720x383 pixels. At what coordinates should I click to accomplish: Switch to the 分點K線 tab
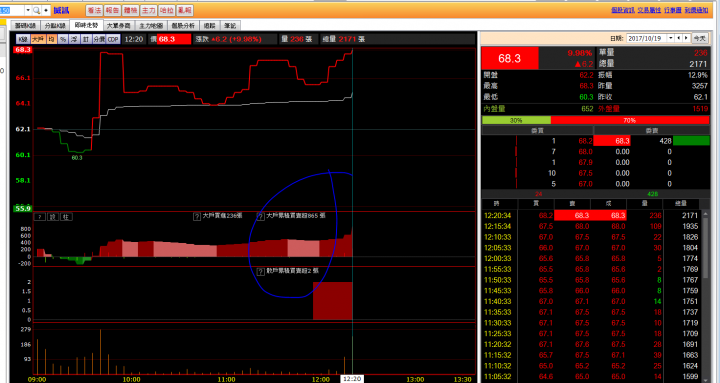pyautogui.click(x=55, y=26)
